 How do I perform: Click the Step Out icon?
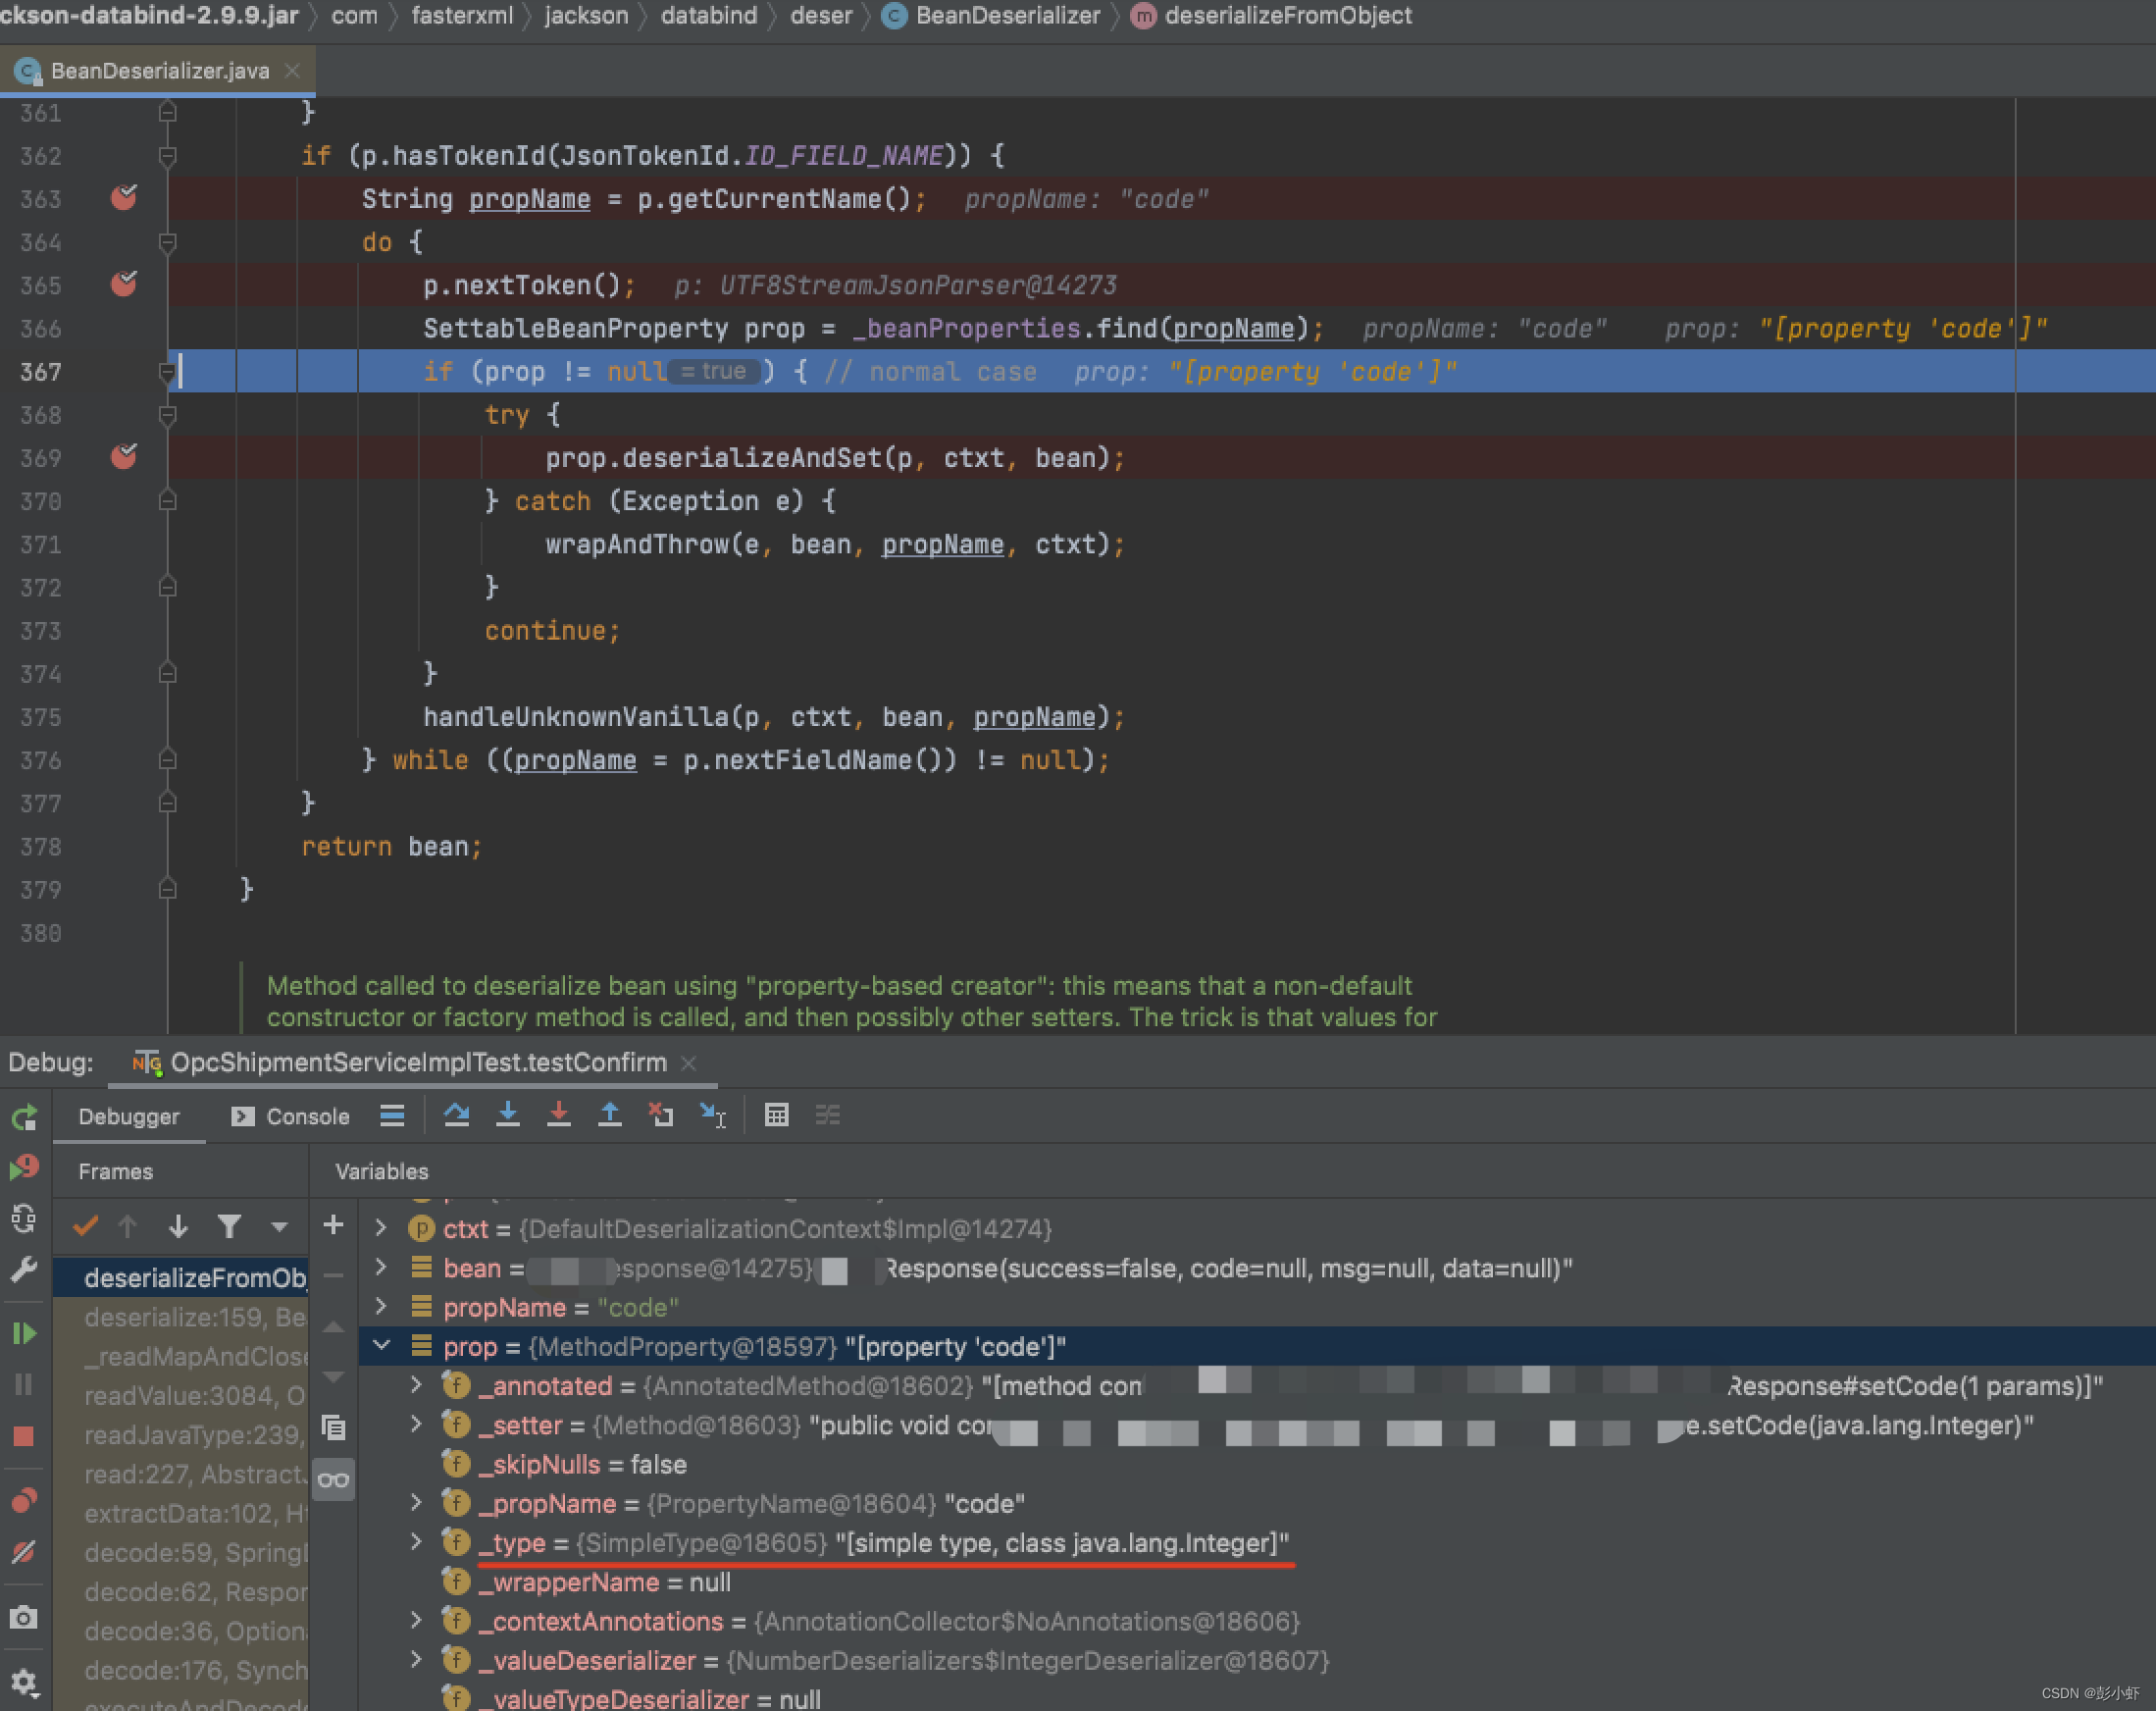point(610,1115)
